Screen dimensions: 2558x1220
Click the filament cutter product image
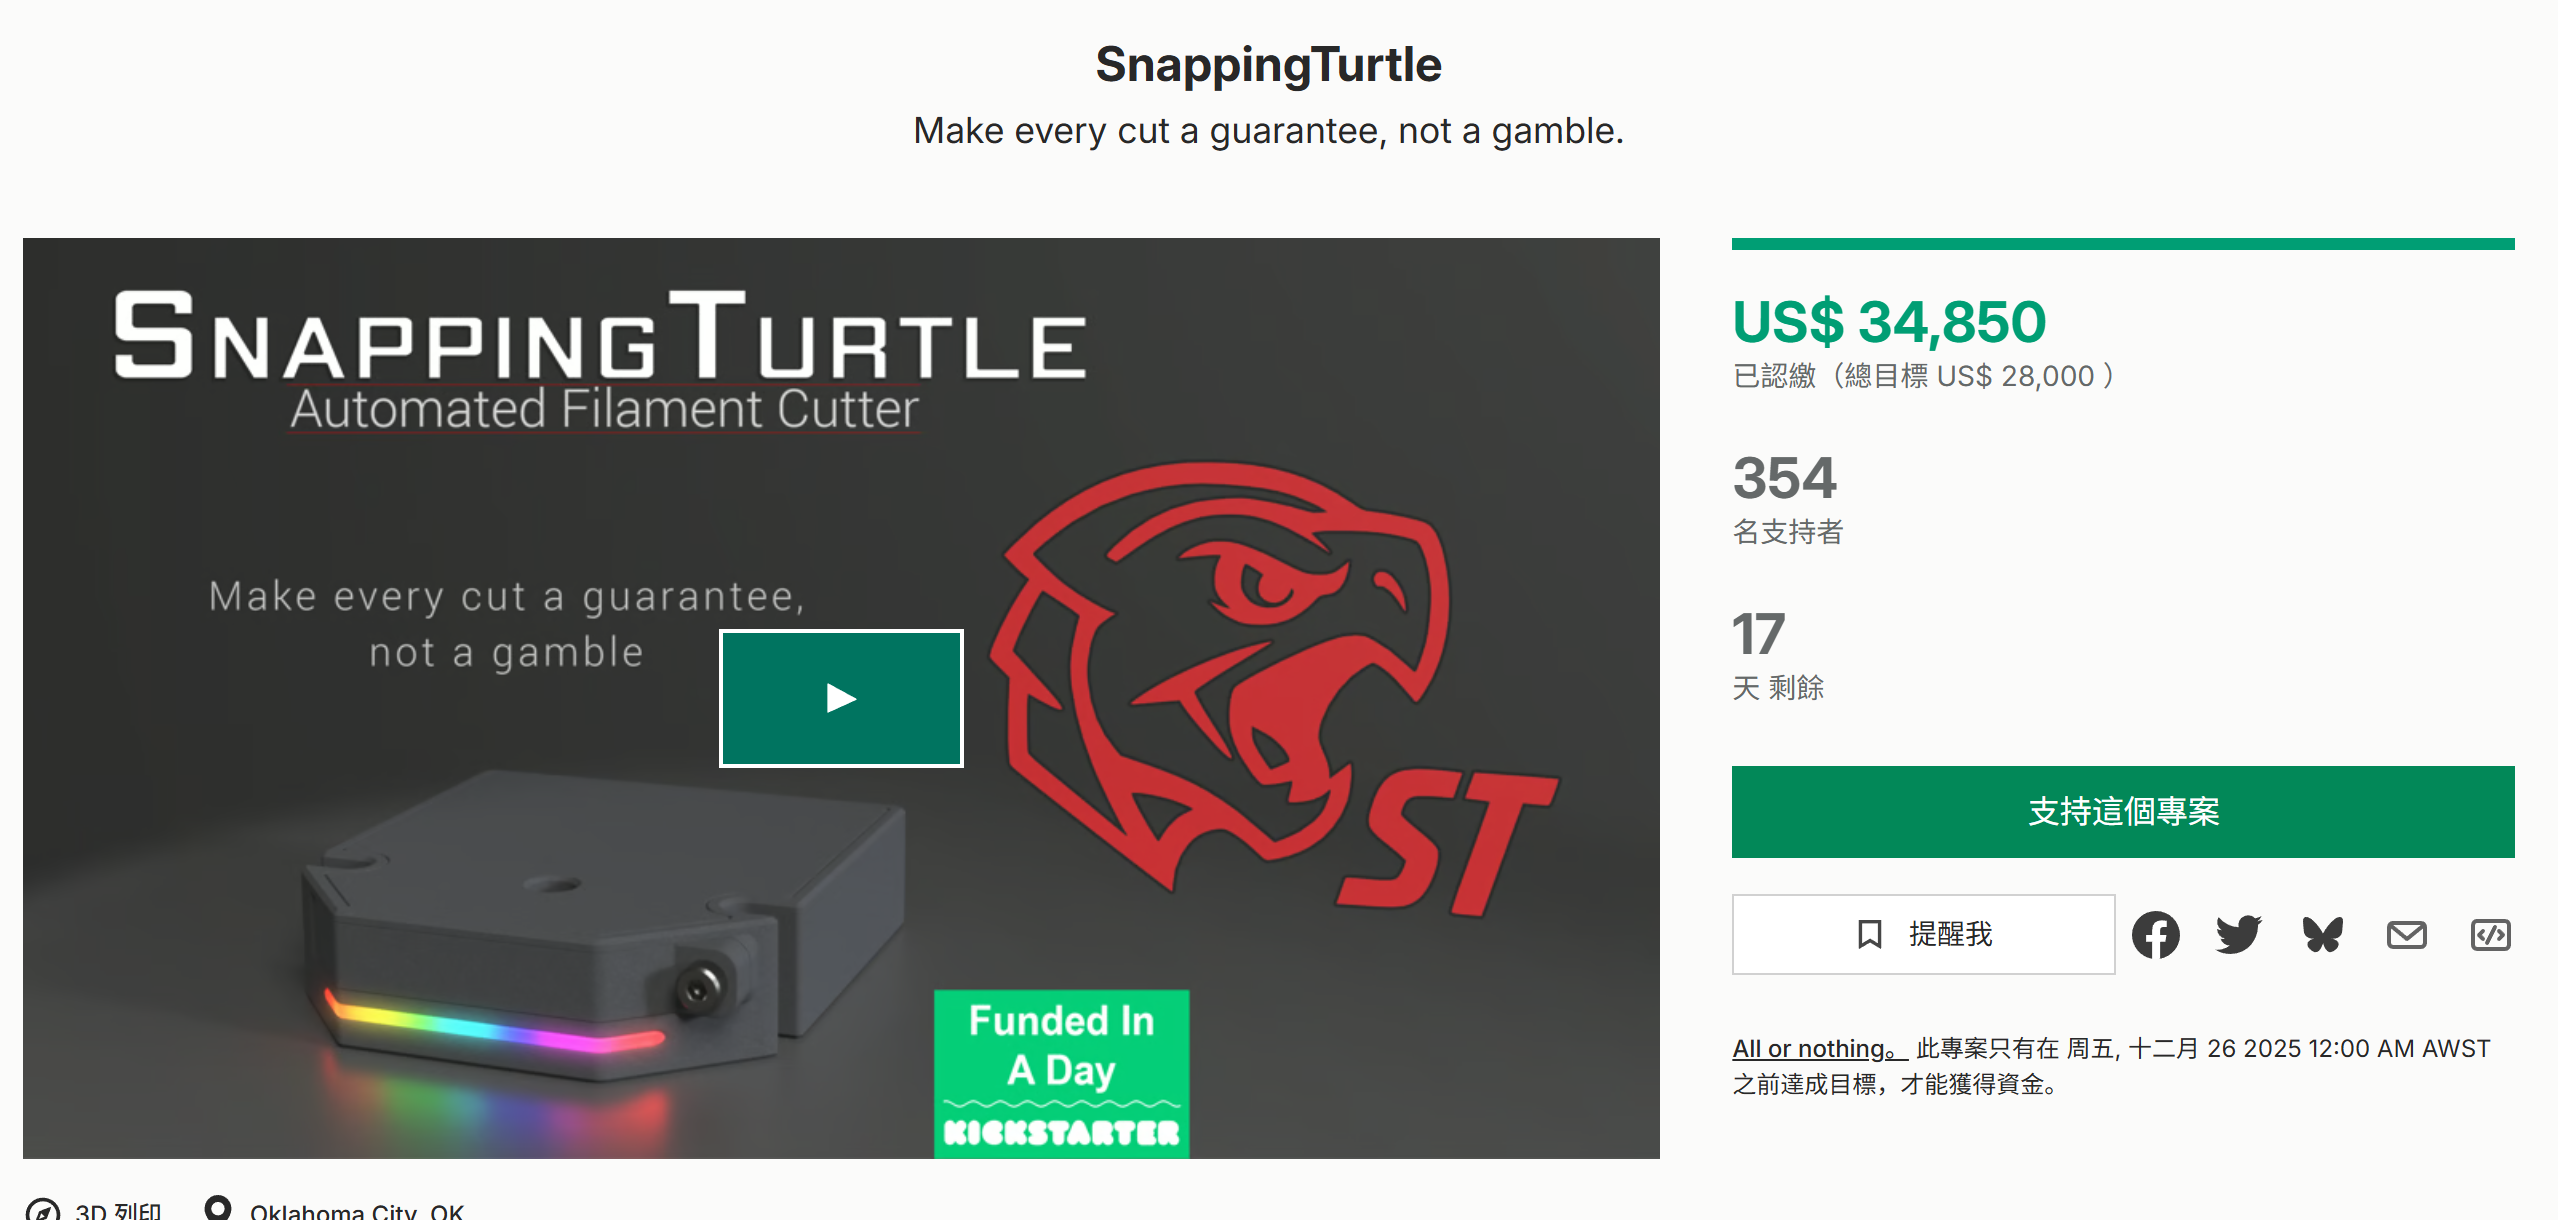pyautogui.click(x=600, y=930)
